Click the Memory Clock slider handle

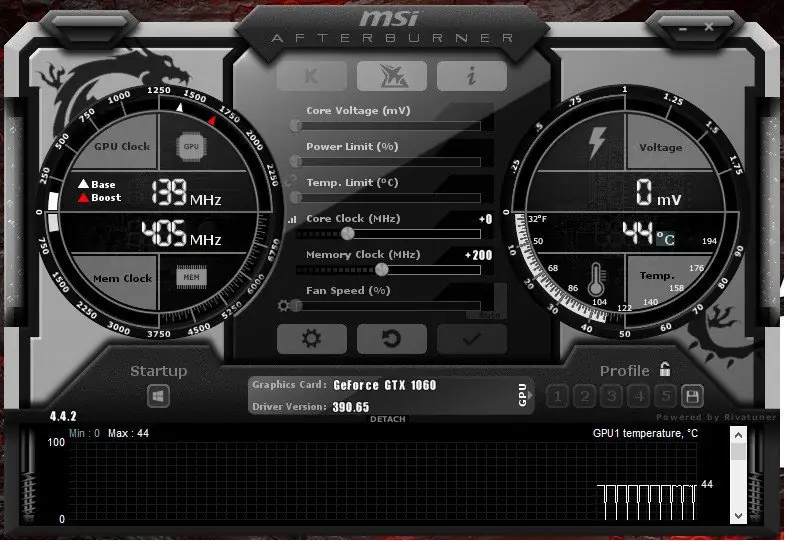[x=381, y=270]
